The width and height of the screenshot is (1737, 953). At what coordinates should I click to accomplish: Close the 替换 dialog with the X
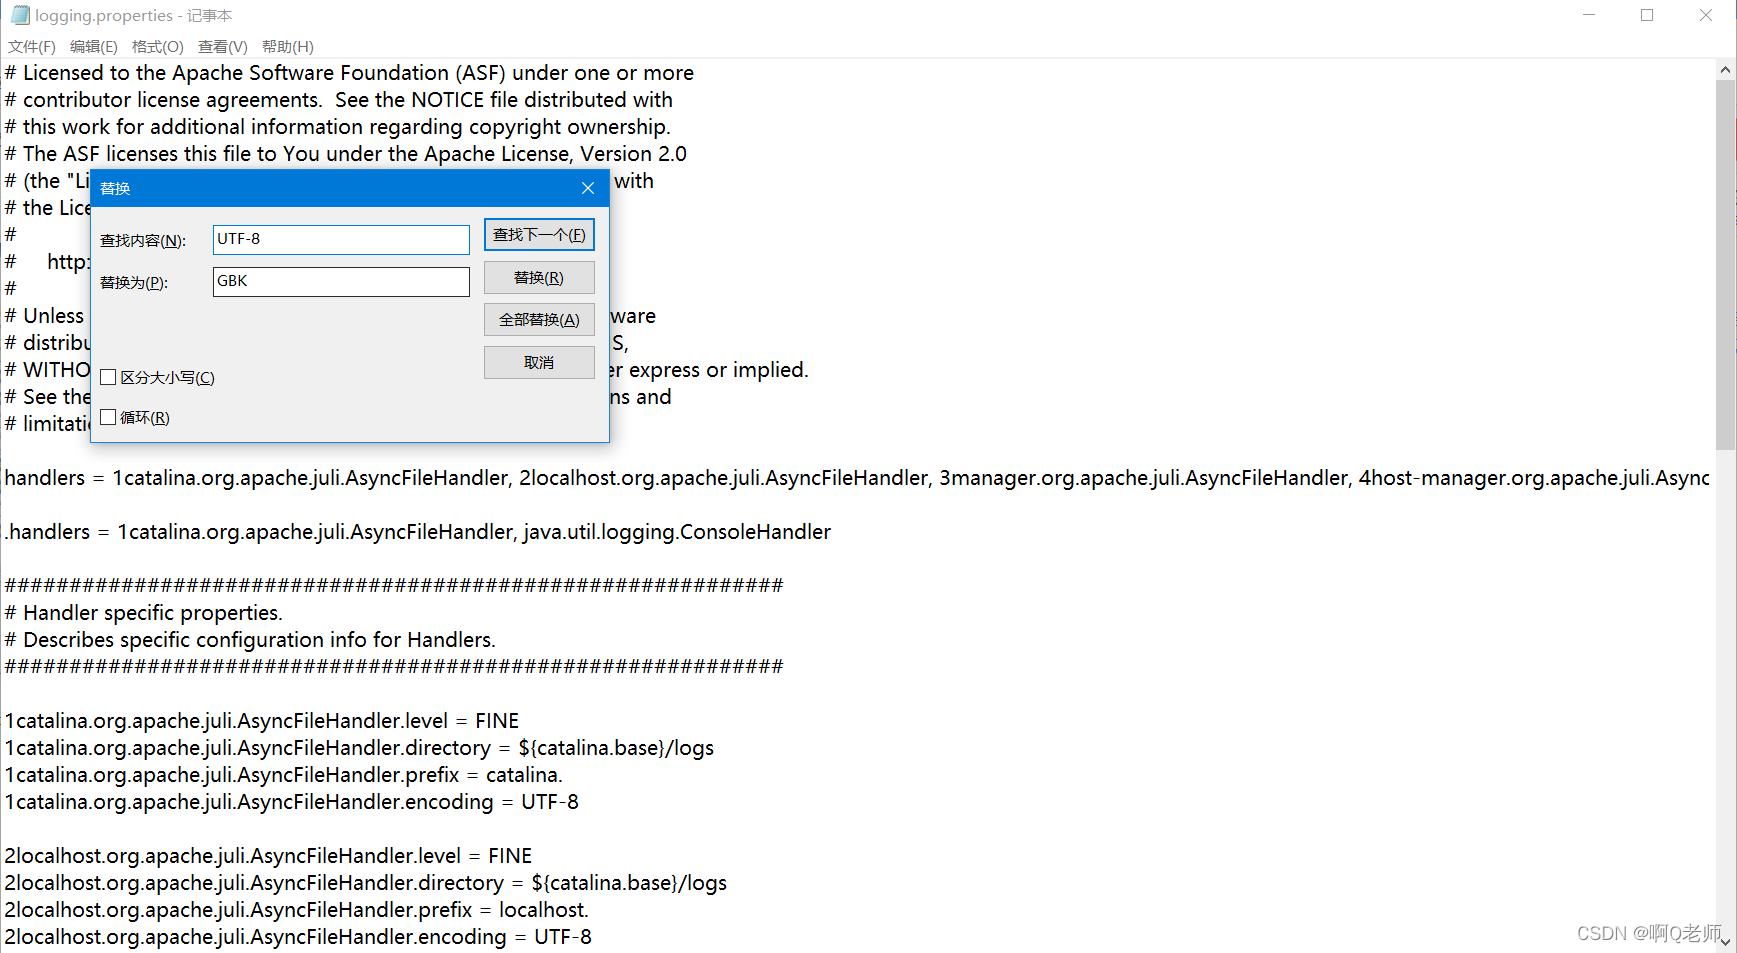(x=588, y=188)
